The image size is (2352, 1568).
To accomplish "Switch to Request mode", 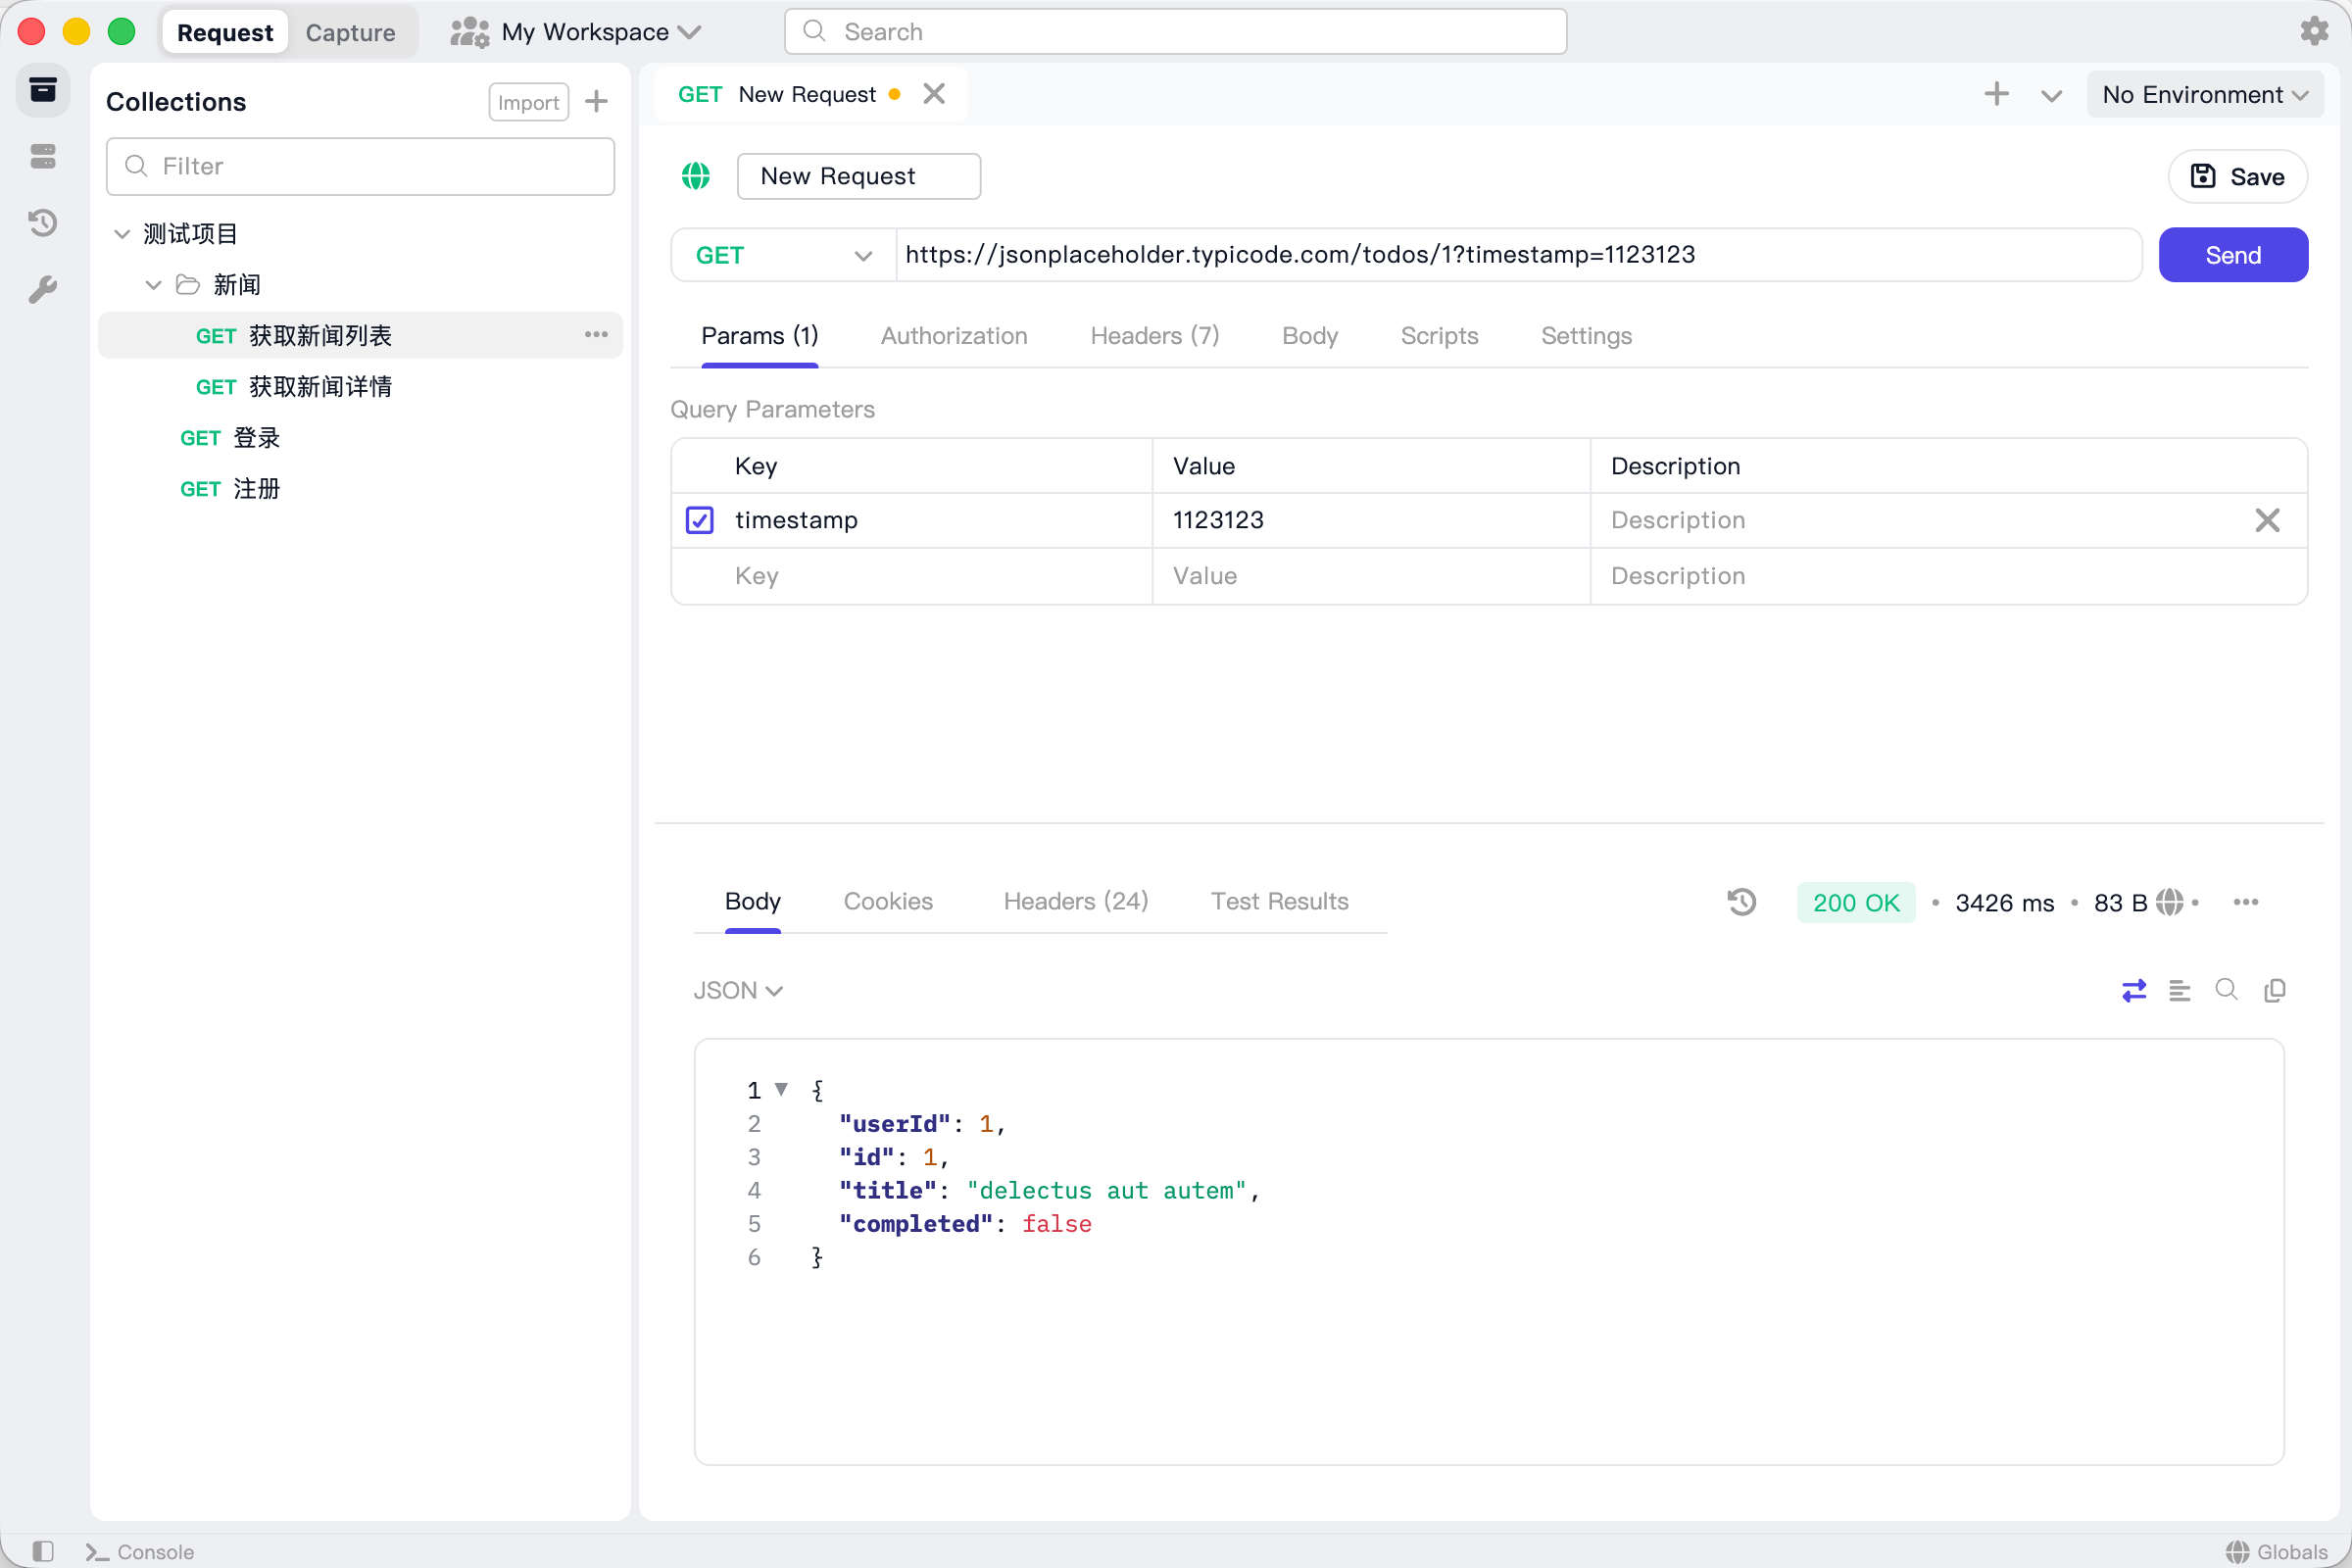I will [x=225, y=32].
